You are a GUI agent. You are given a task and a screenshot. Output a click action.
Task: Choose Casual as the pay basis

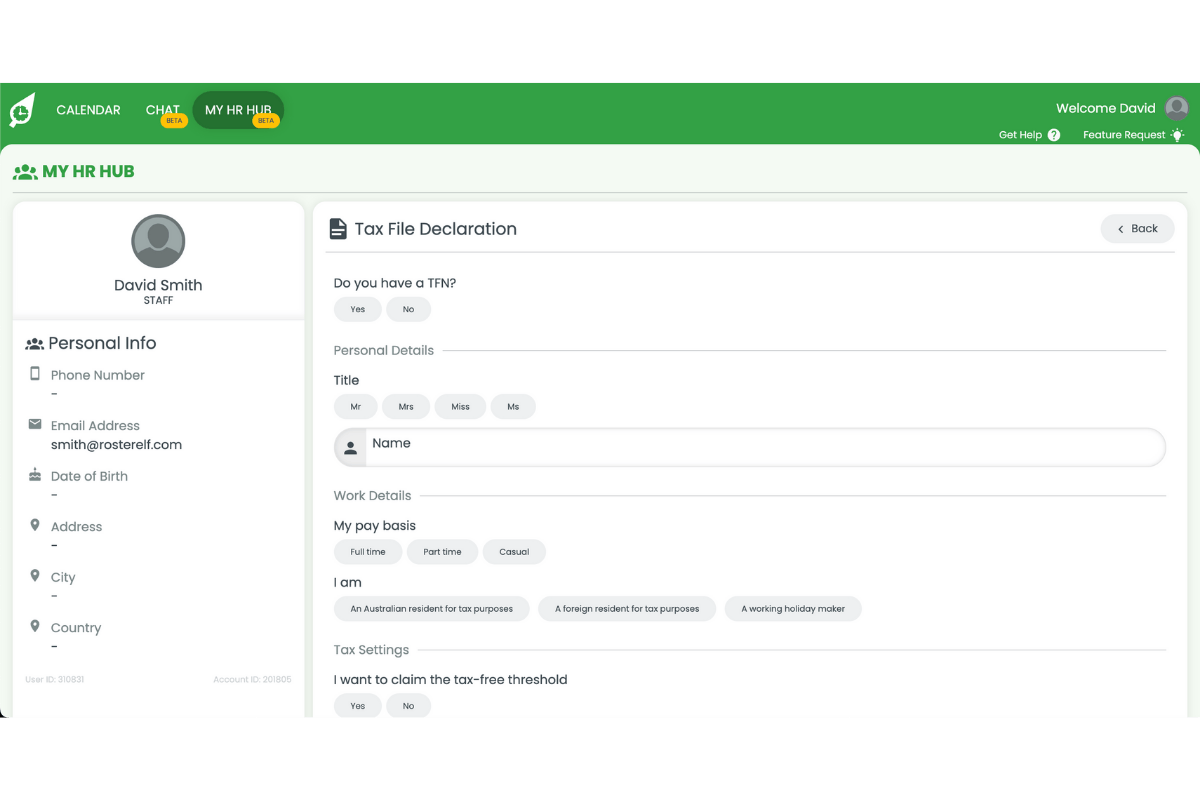(x=514, y=551)
